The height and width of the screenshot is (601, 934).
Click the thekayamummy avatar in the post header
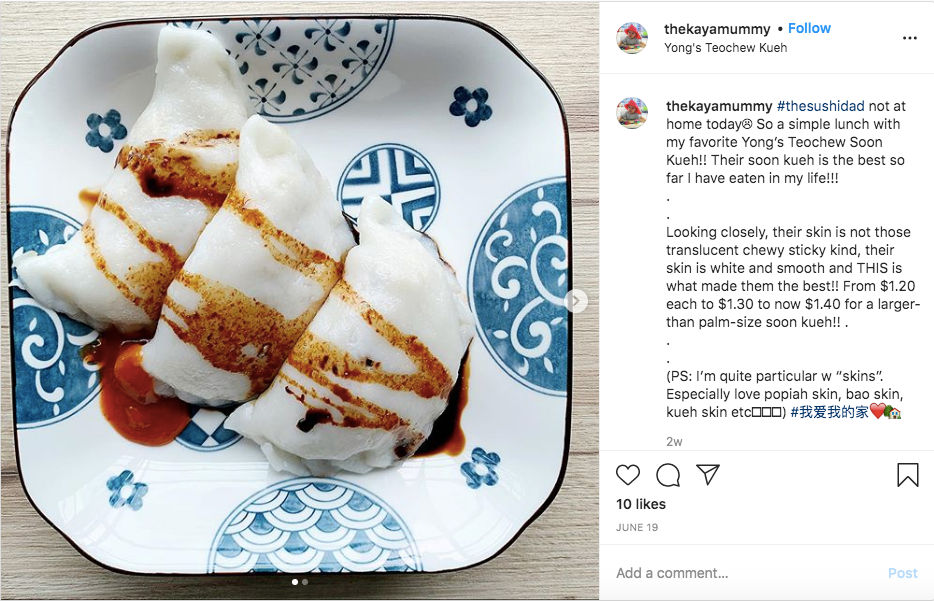point(632,38)
